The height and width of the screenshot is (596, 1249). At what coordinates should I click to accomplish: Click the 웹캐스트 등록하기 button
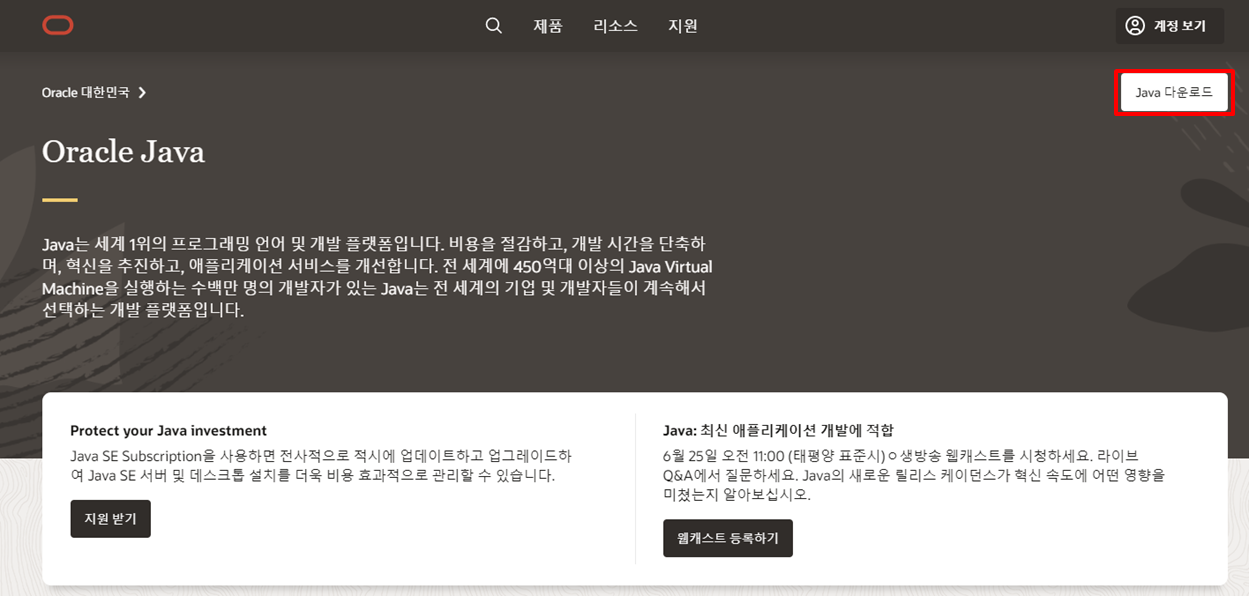(x=728, y=538)
